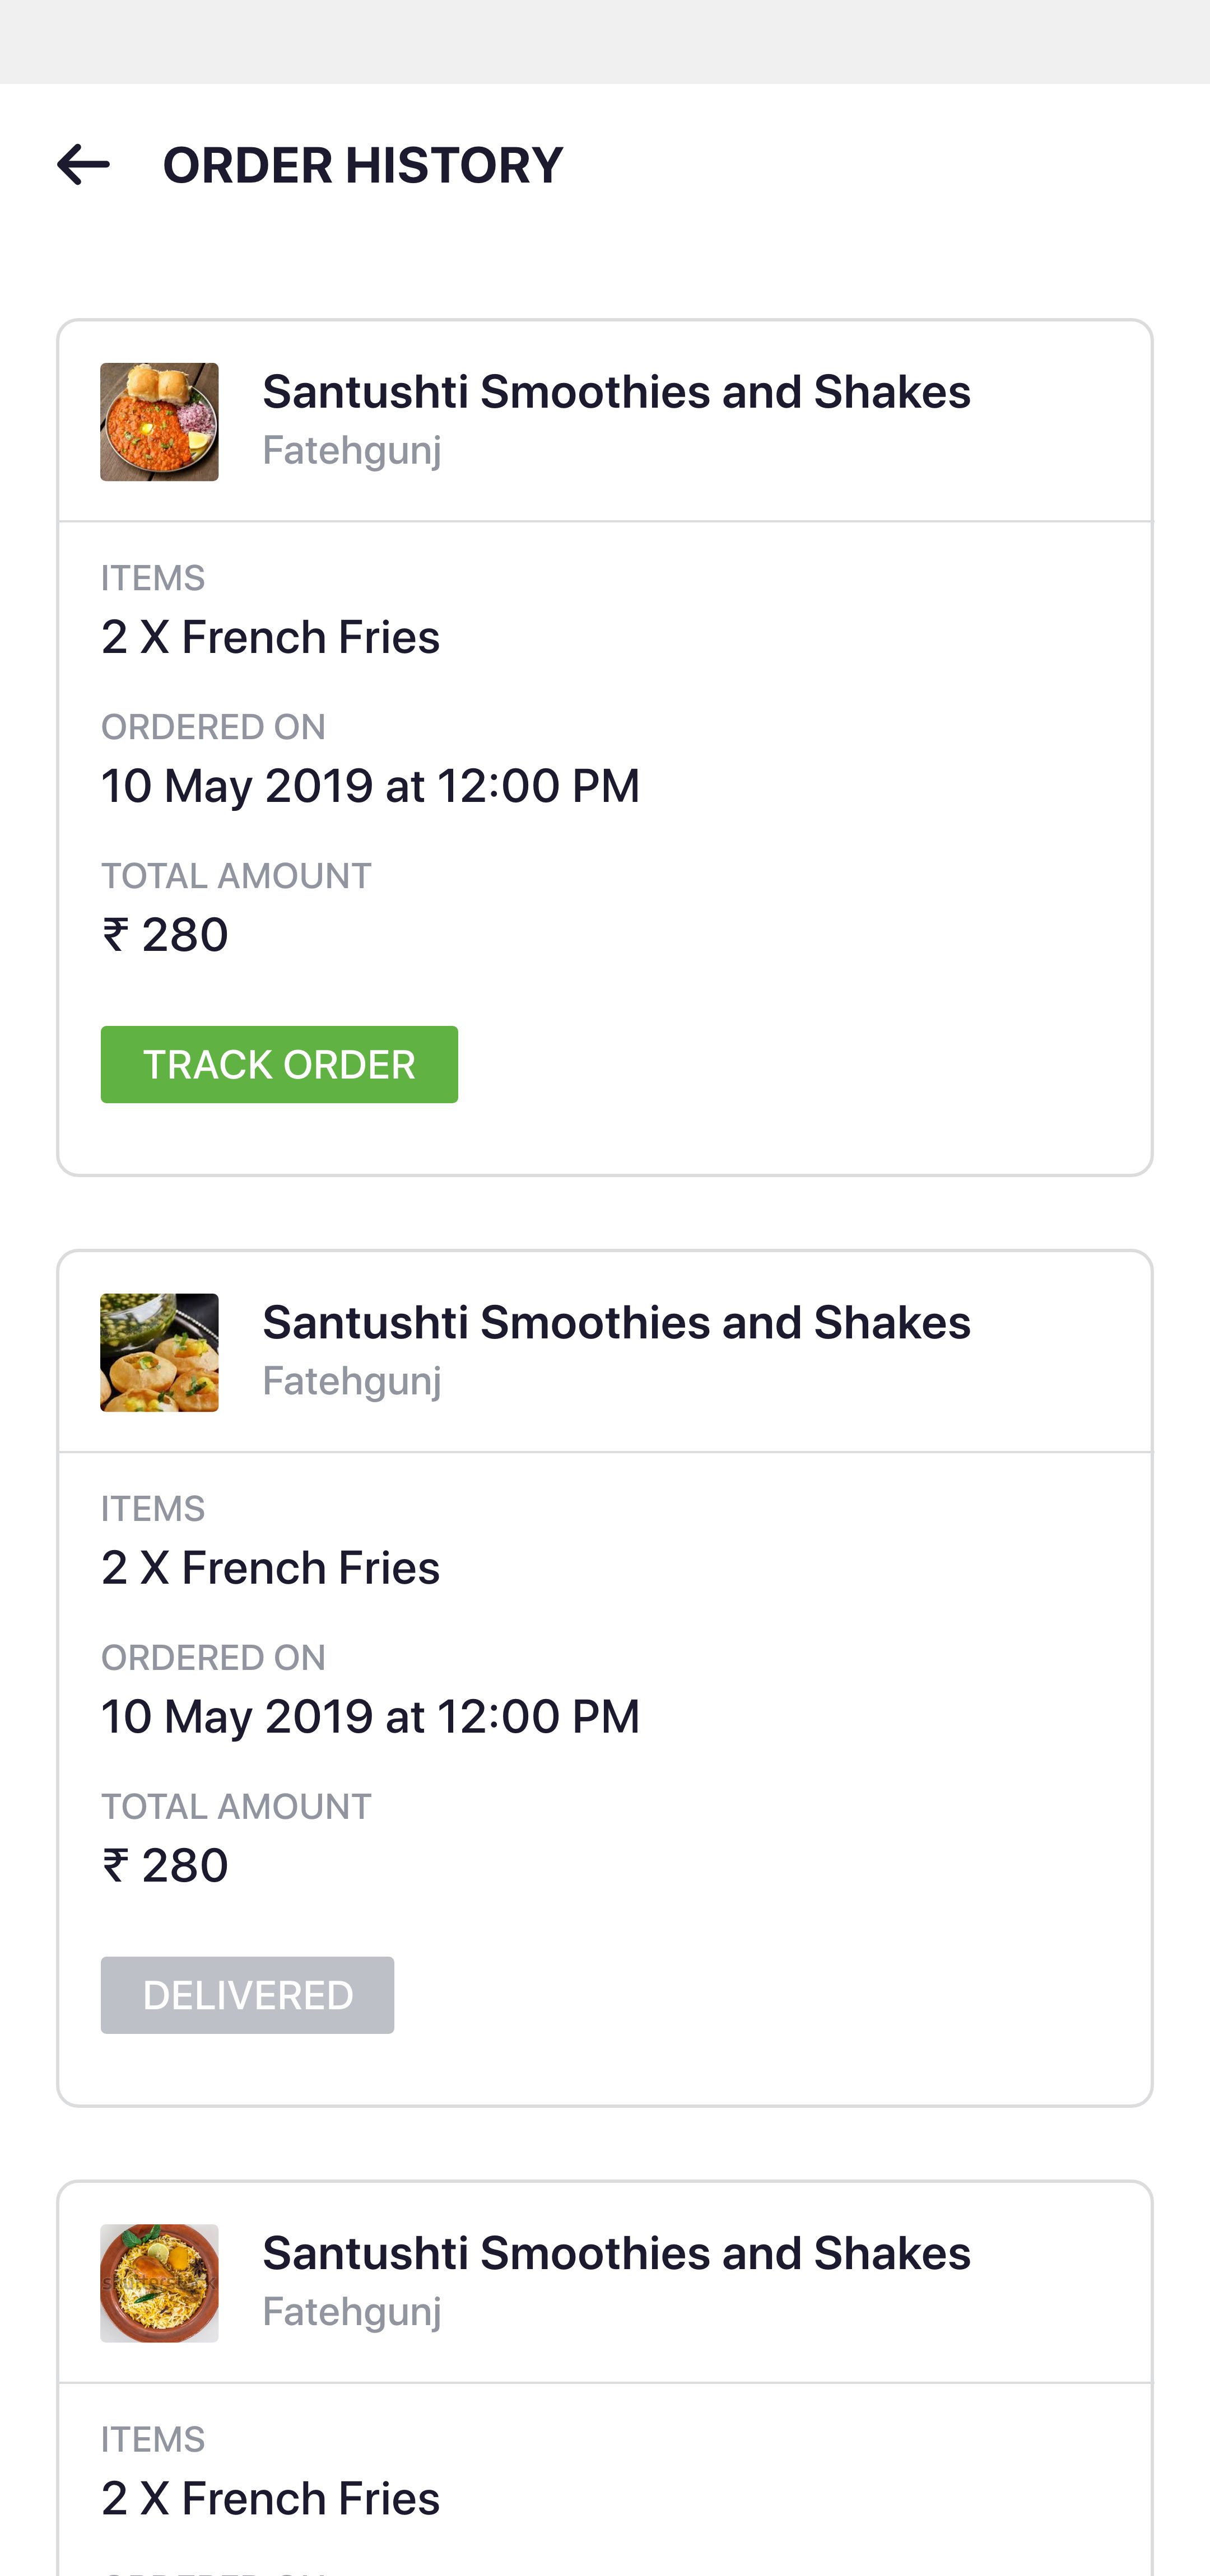The height and width of the screenshot is (2576, 1210).
Task: Select the biryani thumbnail in the third order
Action: (x=159, y=2282)
